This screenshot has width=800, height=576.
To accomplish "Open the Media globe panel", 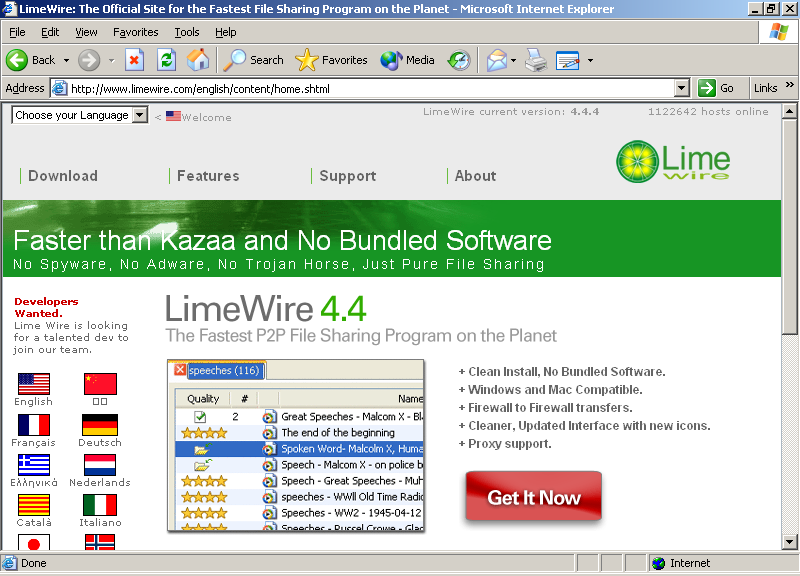I will pyautogui.click(x=407, y=60).
